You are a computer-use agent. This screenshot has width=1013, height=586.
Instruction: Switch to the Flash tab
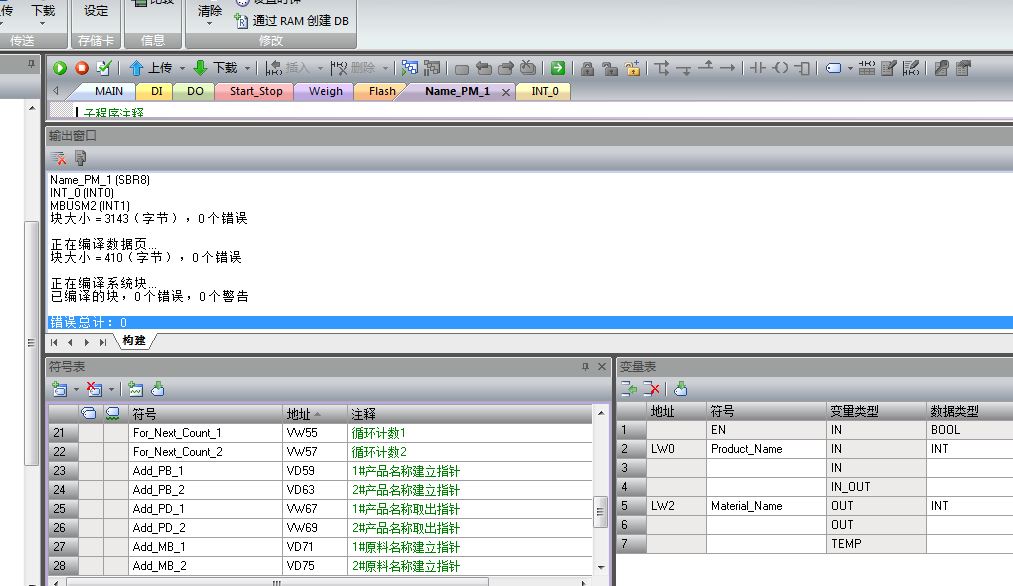point(382,92)
